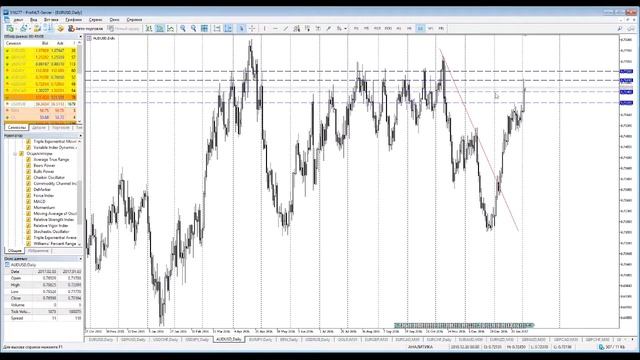The width and height of the screenshot is (640, 360).
Task: Open the Help menu
Action: pyautogui.click(x=134, y=20)
